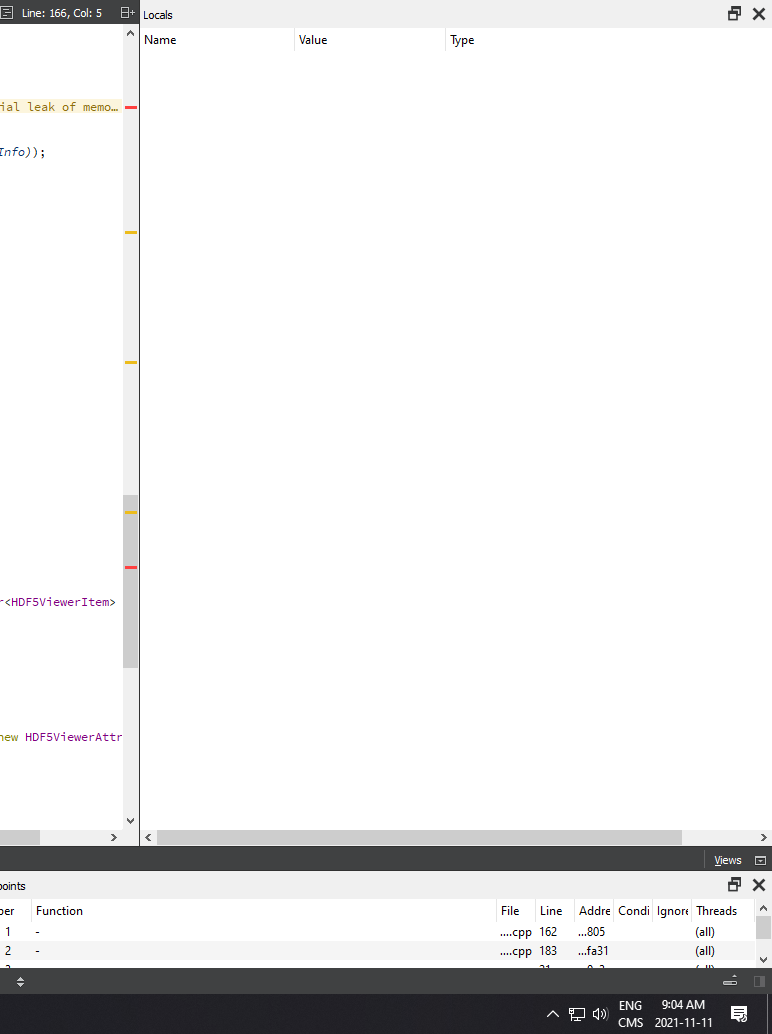This screenshot has width=772, height=1034.
Task: Click address ...fa31 in breakpoint 2 row
Action: 593,951
